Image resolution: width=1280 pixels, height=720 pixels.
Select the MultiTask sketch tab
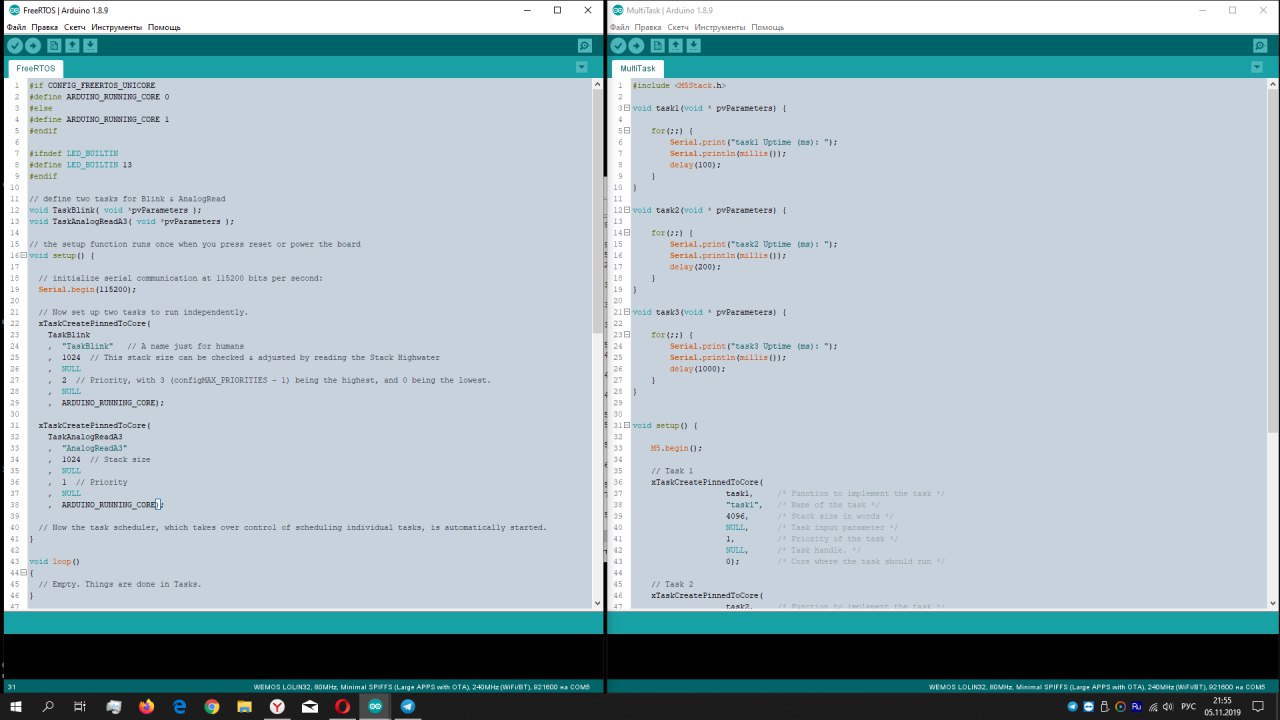[x=638, y=68]
